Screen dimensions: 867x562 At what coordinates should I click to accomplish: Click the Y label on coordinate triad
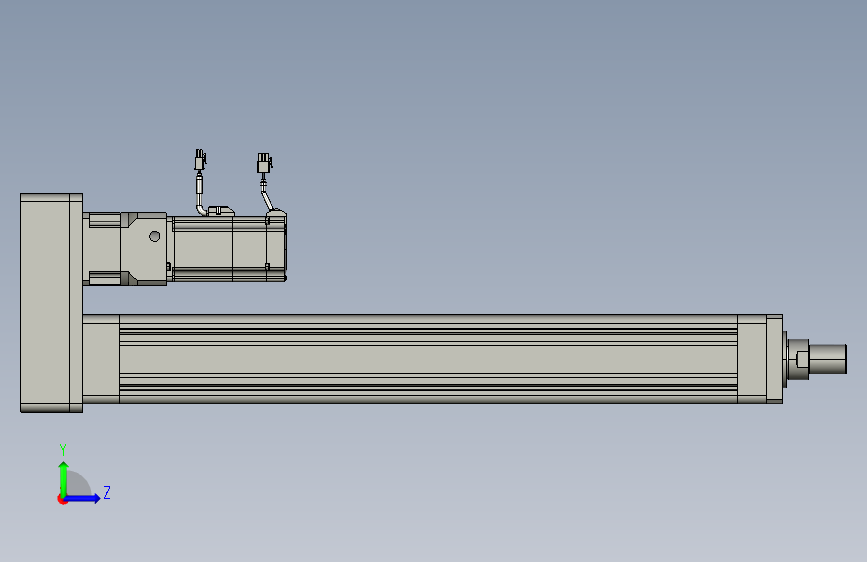point(63,449)
